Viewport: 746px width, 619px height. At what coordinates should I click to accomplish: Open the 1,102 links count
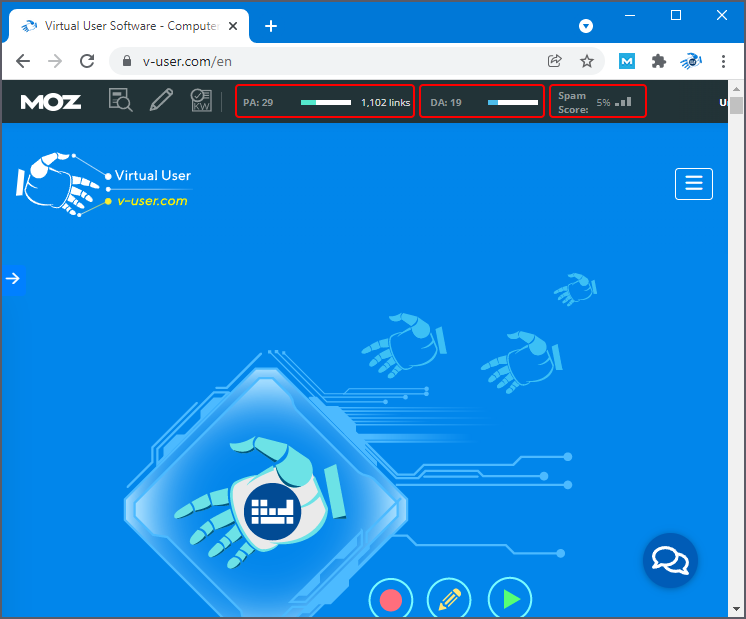pyautogui.click(x=385, y=103)
